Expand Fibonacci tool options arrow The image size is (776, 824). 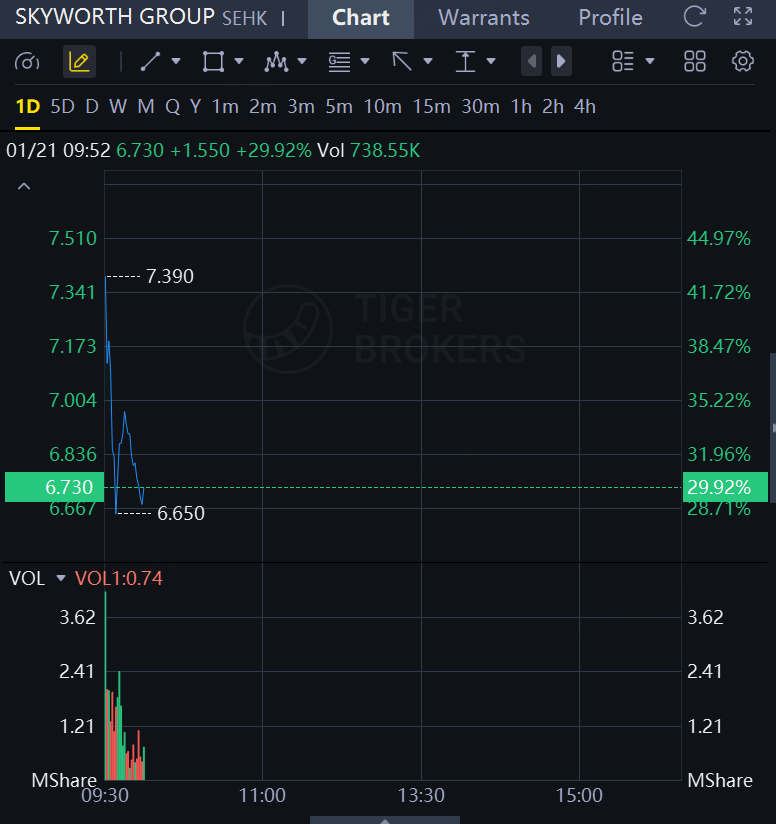(x=365, y=61)
